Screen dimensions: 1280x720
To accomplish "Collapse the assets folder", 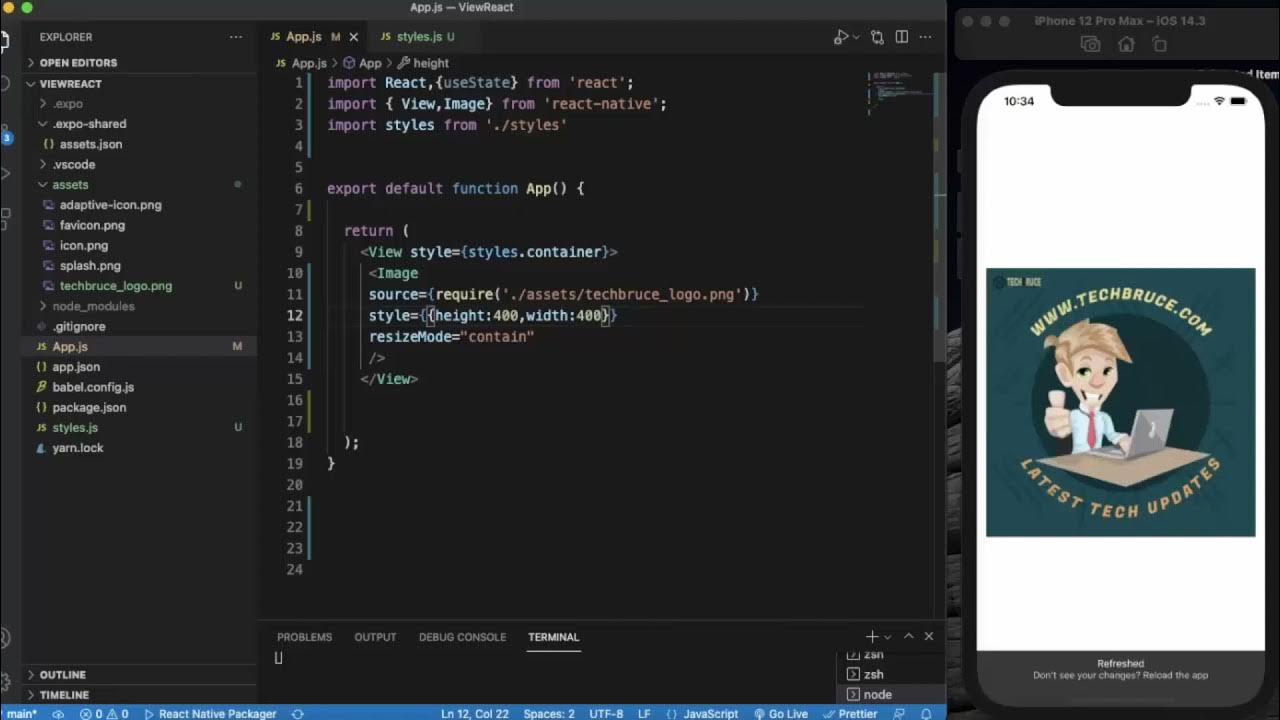I will click(x=138, y=185).
